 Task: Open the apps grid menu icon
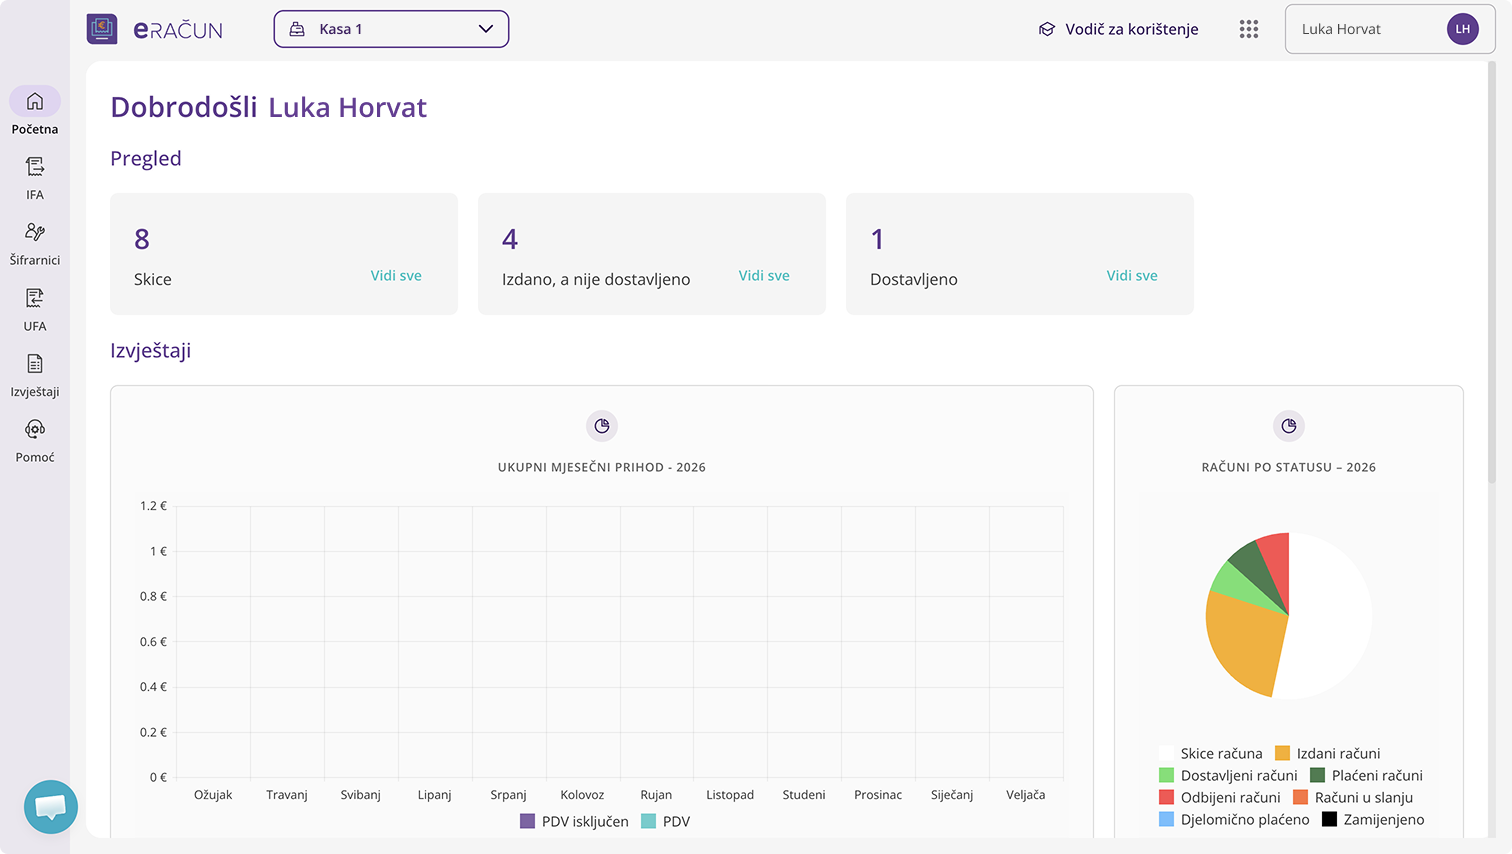pos(1248,29)
